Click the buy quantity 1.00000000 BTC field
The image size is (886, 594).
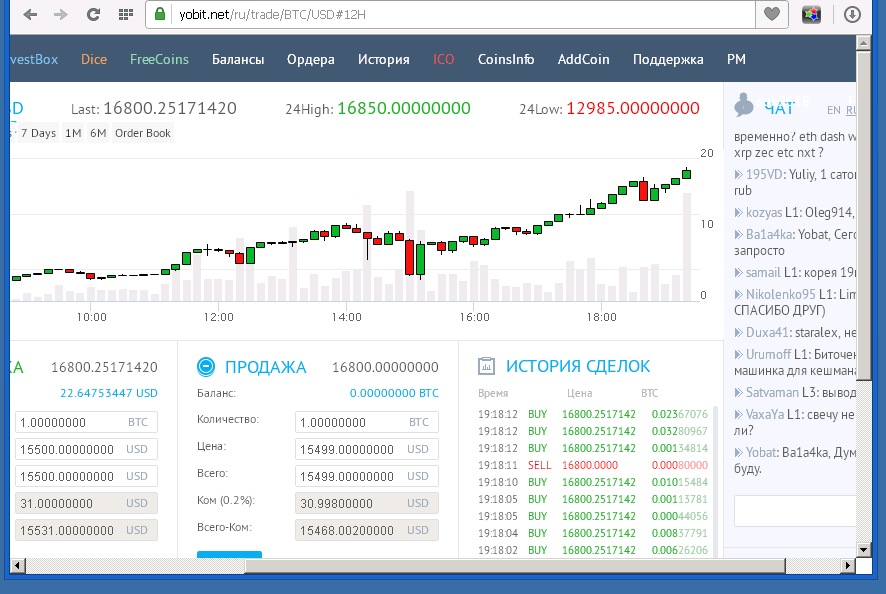(86, 422)
